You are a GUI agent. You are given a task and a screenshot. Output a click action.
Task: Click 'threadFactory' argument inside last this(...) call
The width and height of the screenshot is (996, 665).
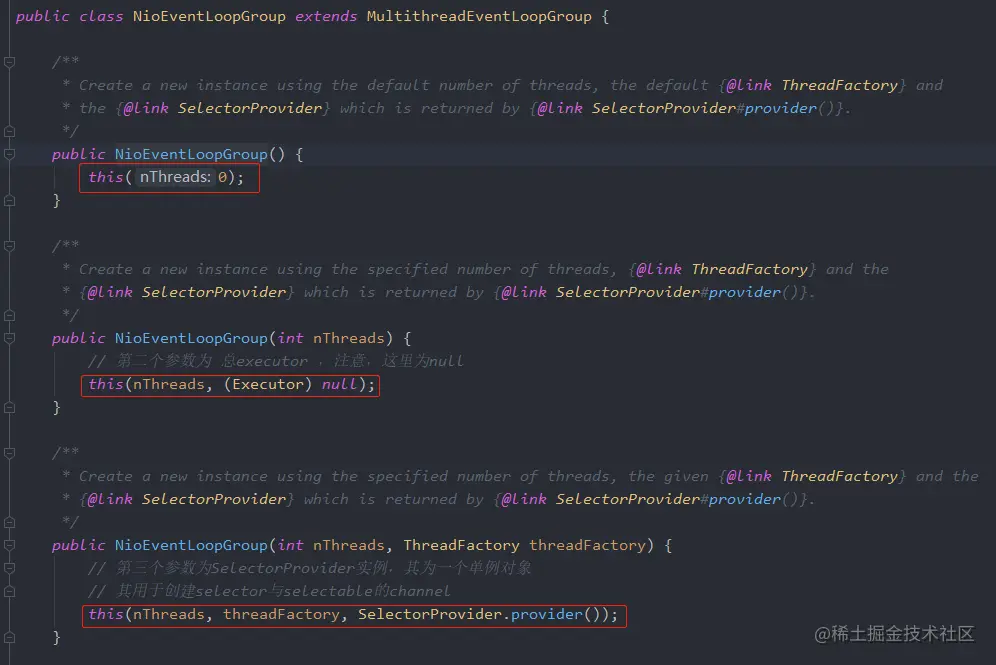tap(281, 614)
